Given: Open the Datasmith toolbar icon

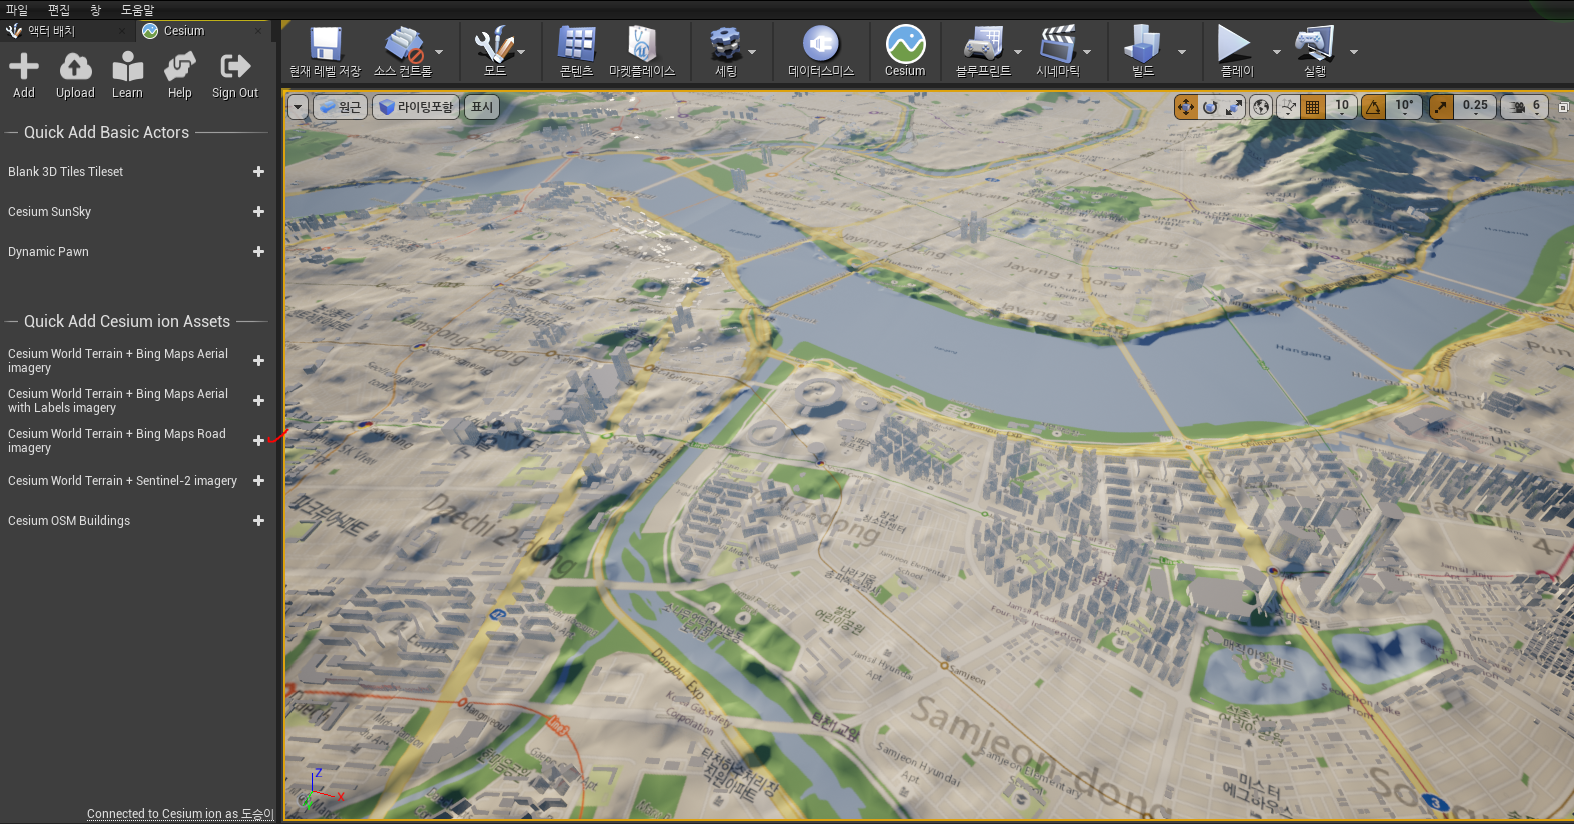Looking at the screenshot, I should tap(821, 52).
